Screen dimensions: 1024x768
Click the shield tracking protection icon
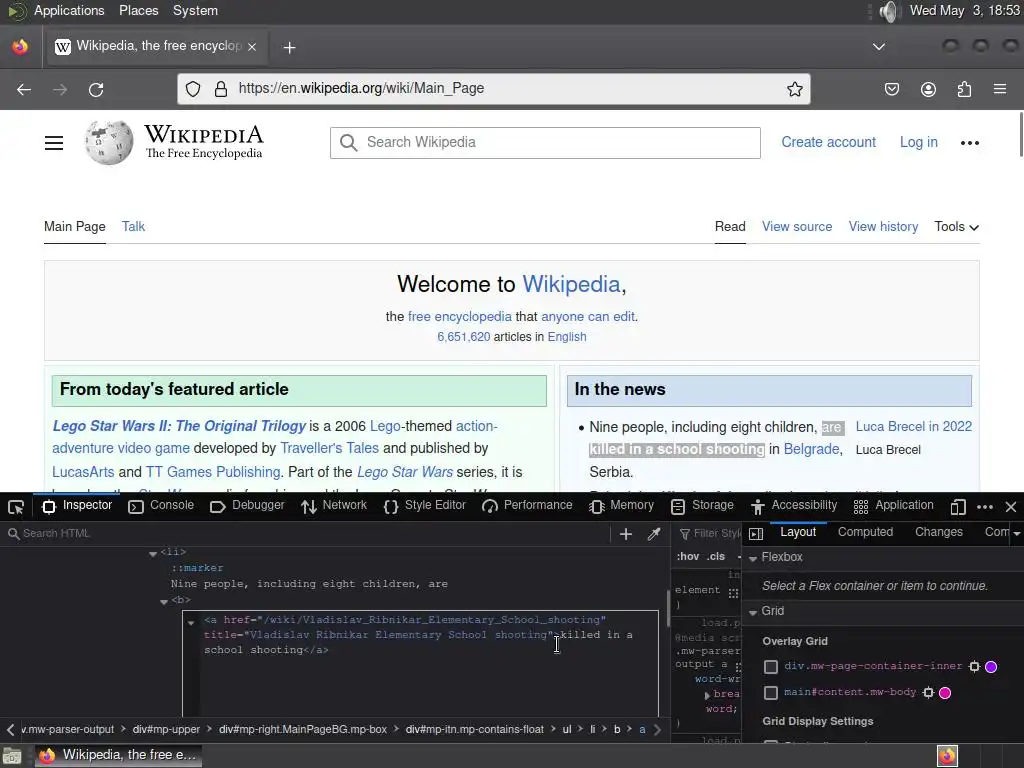pos(193,89)
